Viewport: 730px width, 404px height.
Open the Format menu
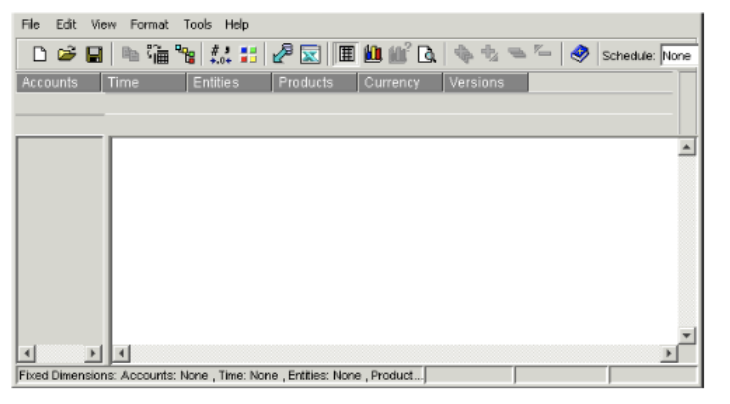coord(149,24)
